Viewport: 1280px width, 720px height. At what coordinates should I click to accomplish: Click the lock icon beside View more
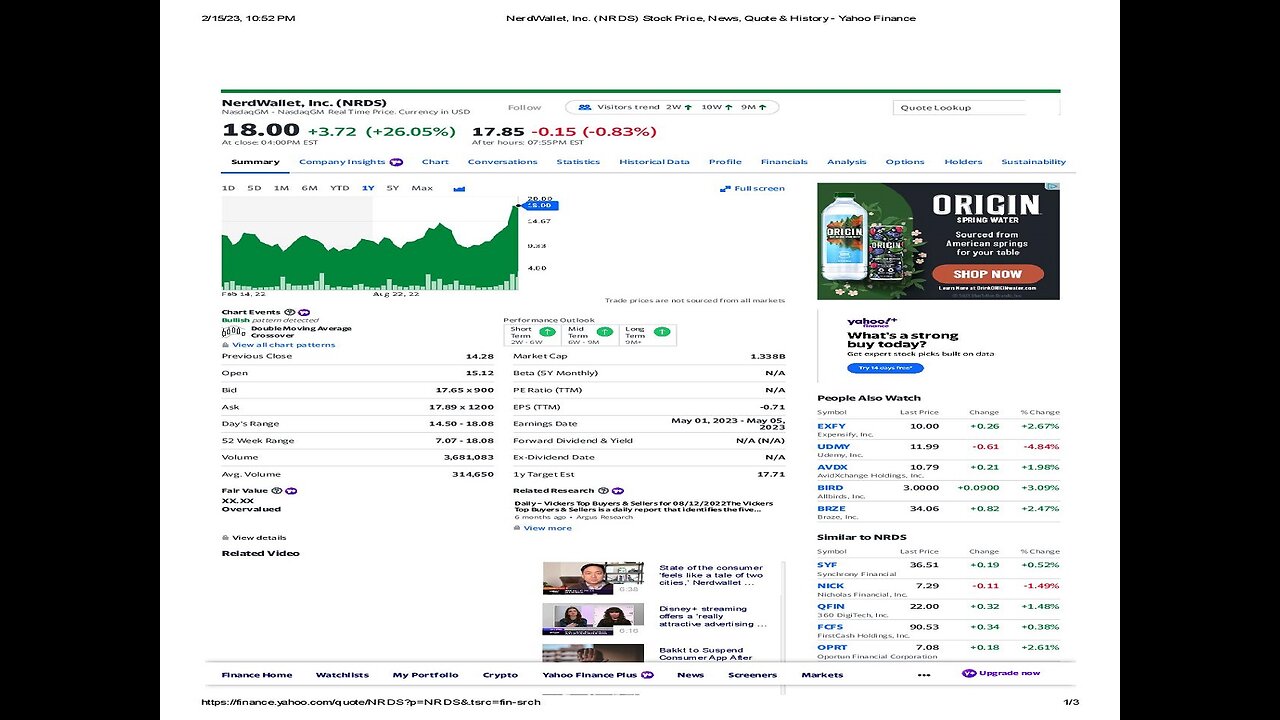(517, 528)
